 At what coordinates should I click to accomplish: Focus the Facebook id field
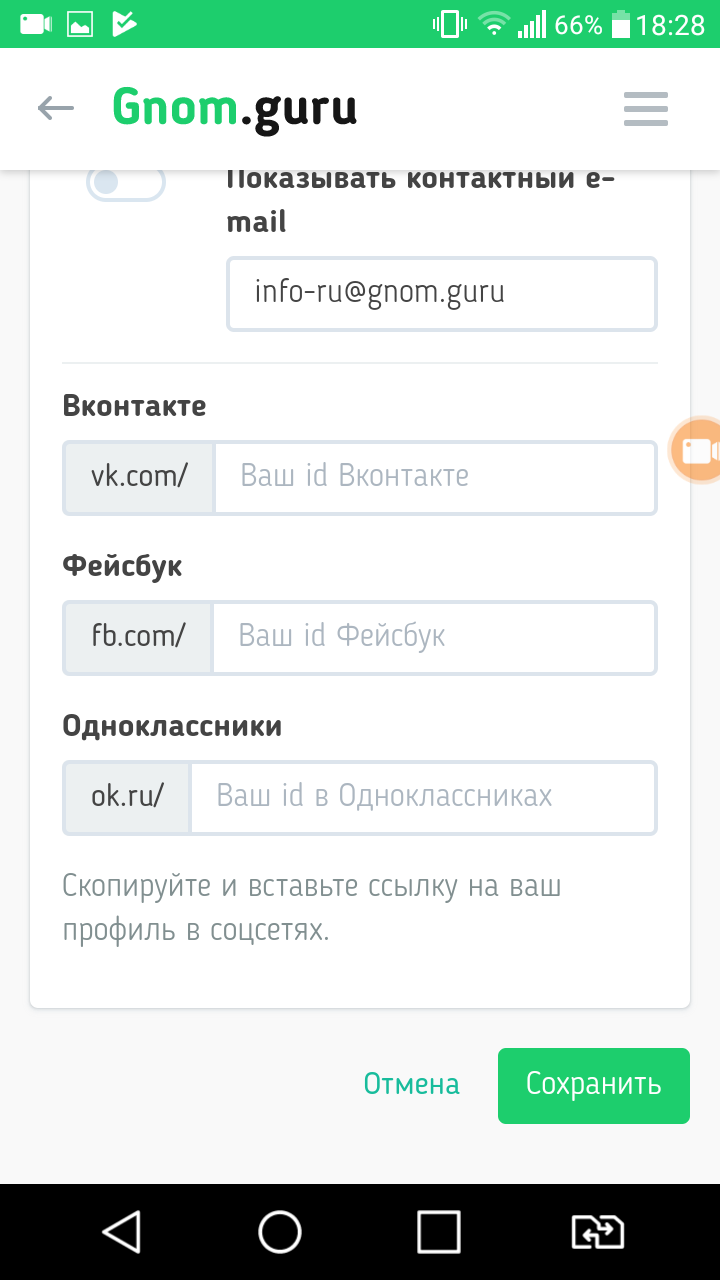tap(433, 636)
